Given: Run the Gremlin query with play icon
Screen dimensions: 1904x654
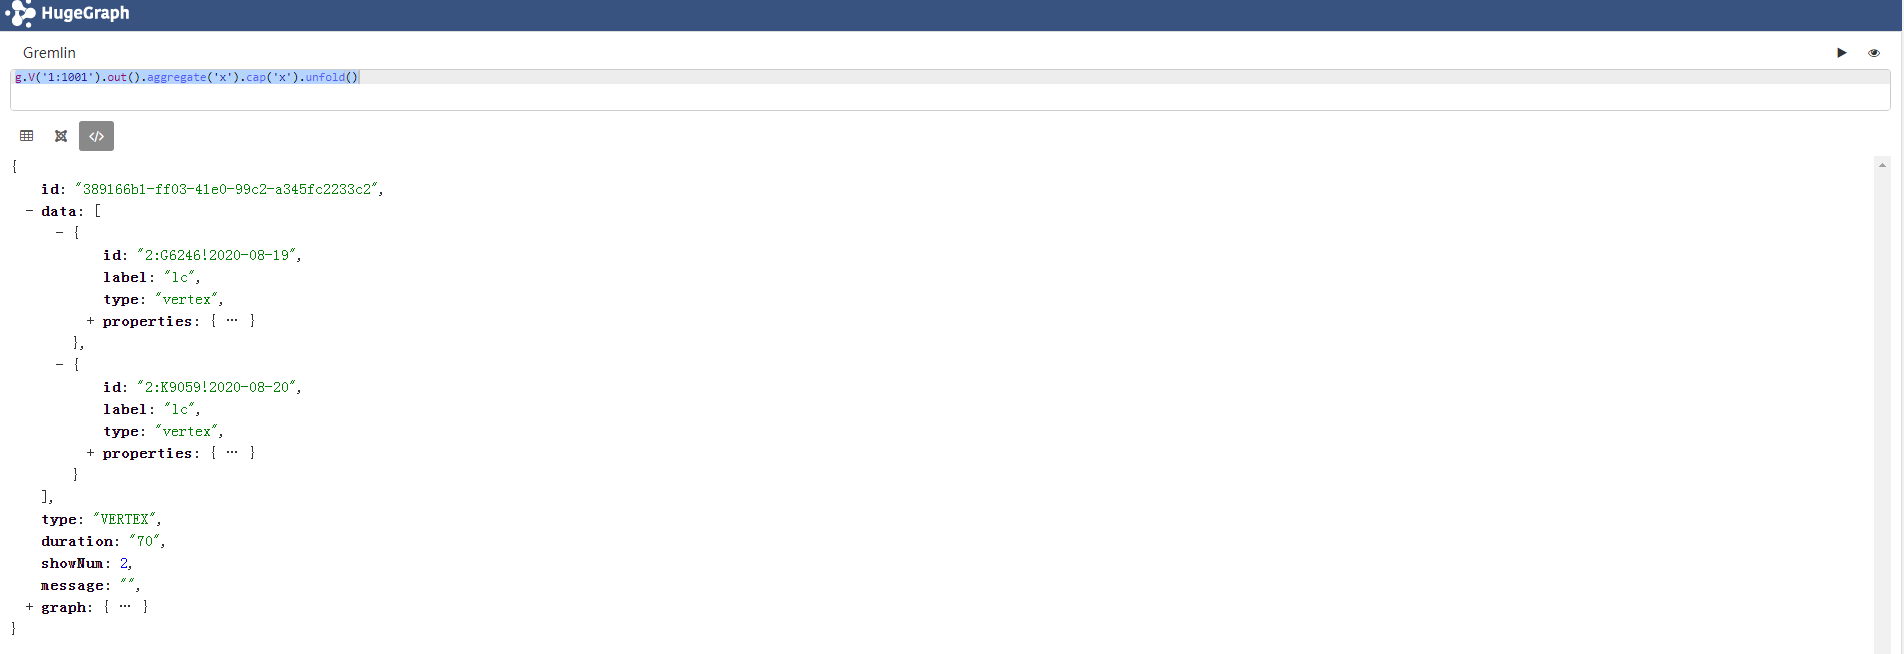Looking at the screenshot, I should (x=1841, y=53).
